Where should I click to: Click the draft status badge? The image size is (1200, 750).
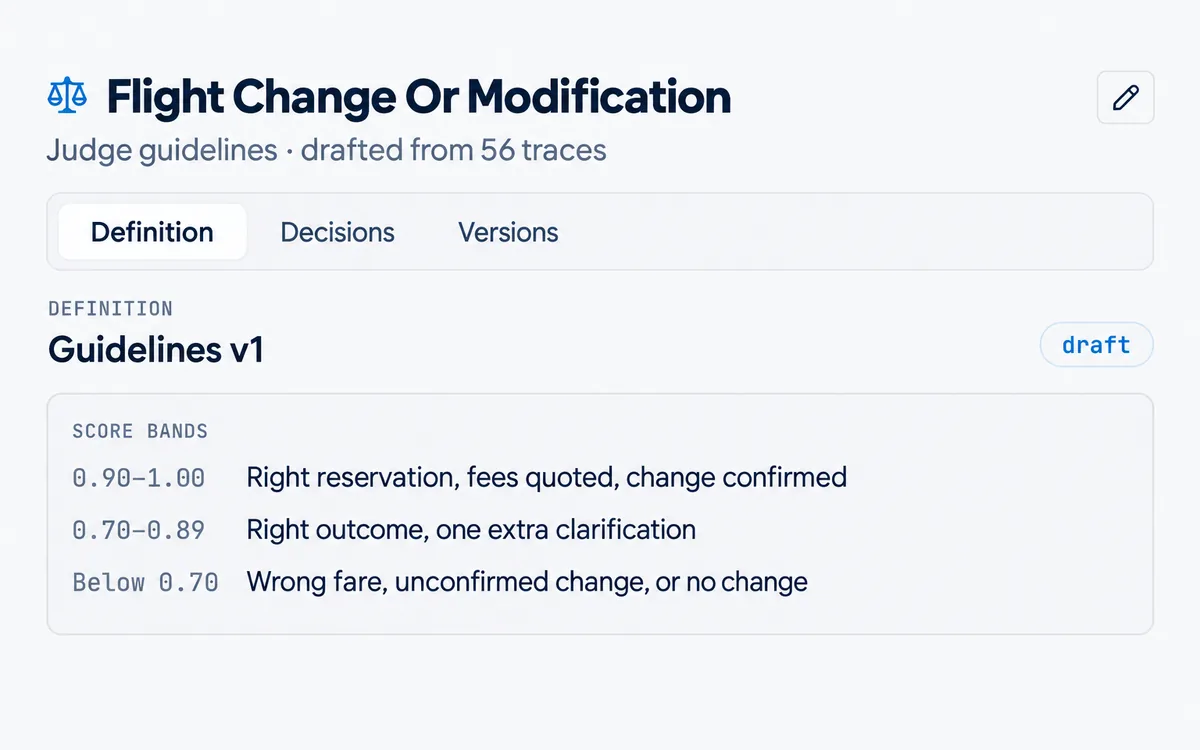pos(1096,345)
